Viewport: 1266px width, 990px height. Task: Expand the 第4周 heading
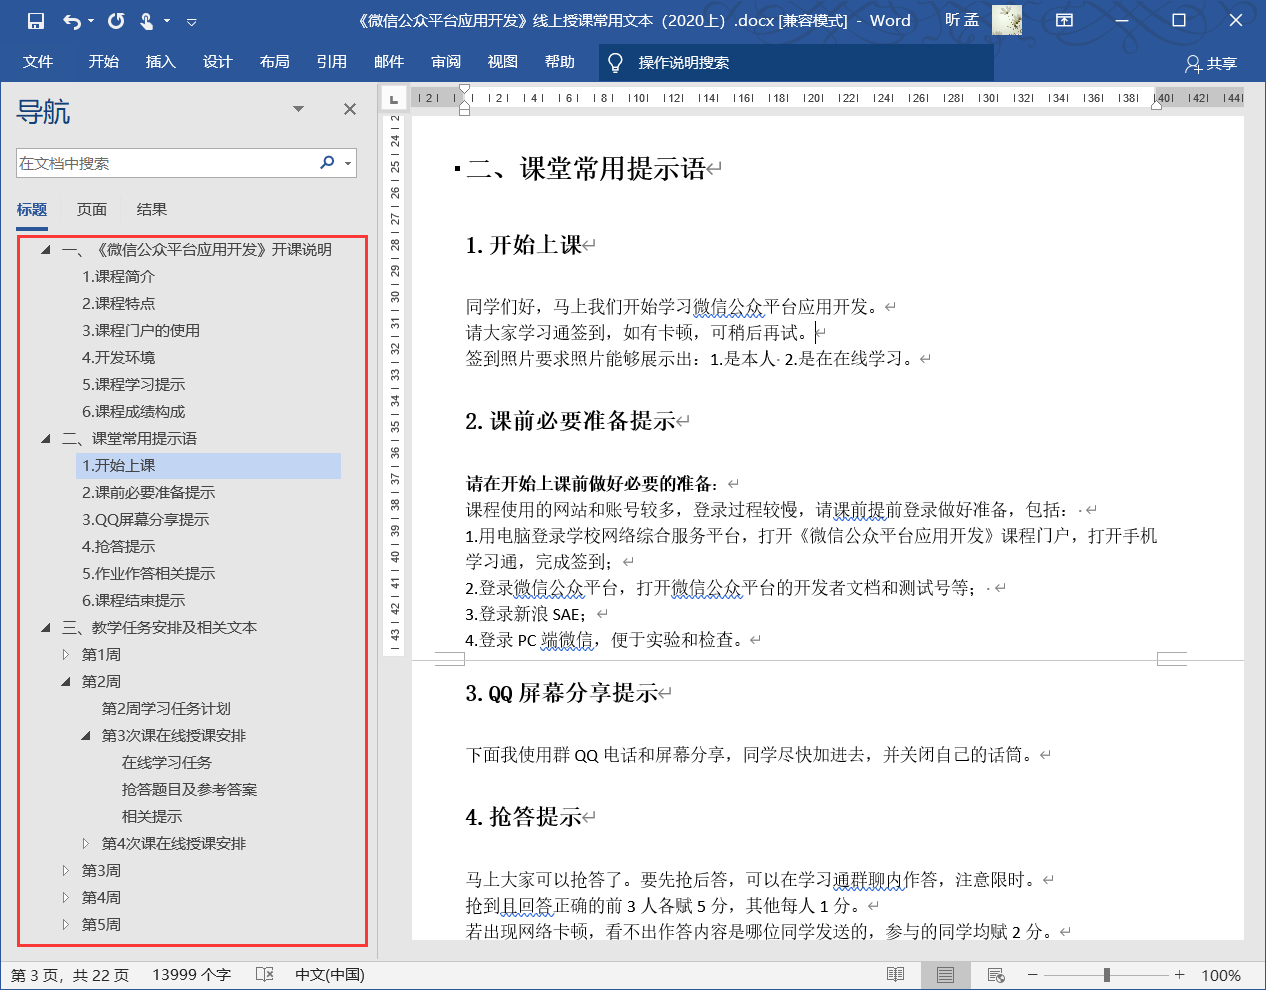tap(66, 898)
